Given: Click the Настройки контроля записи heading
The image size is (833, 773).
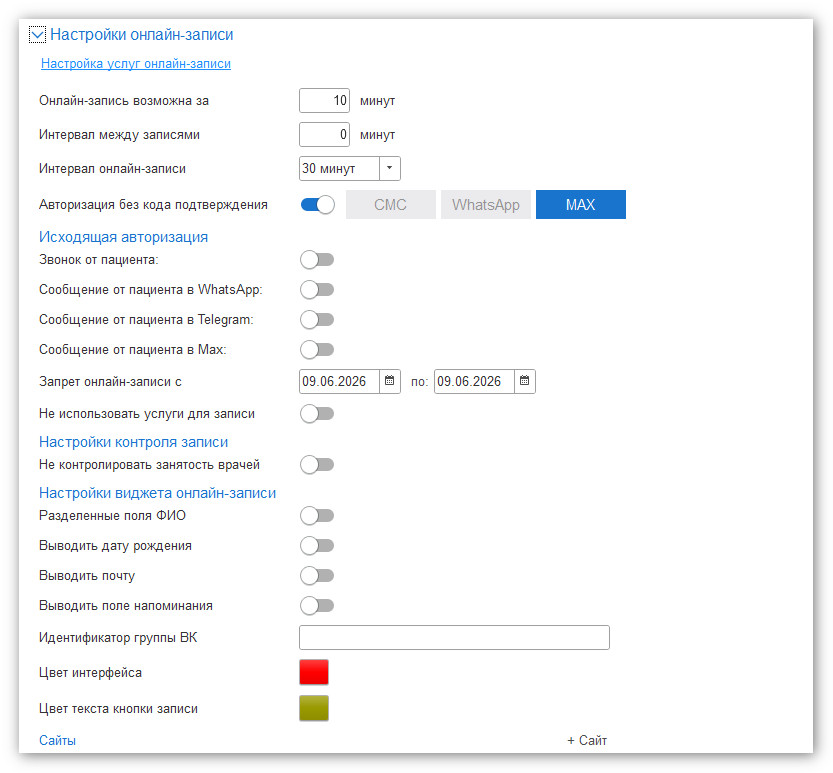Looking at the screenshot, I should (133, 442).
